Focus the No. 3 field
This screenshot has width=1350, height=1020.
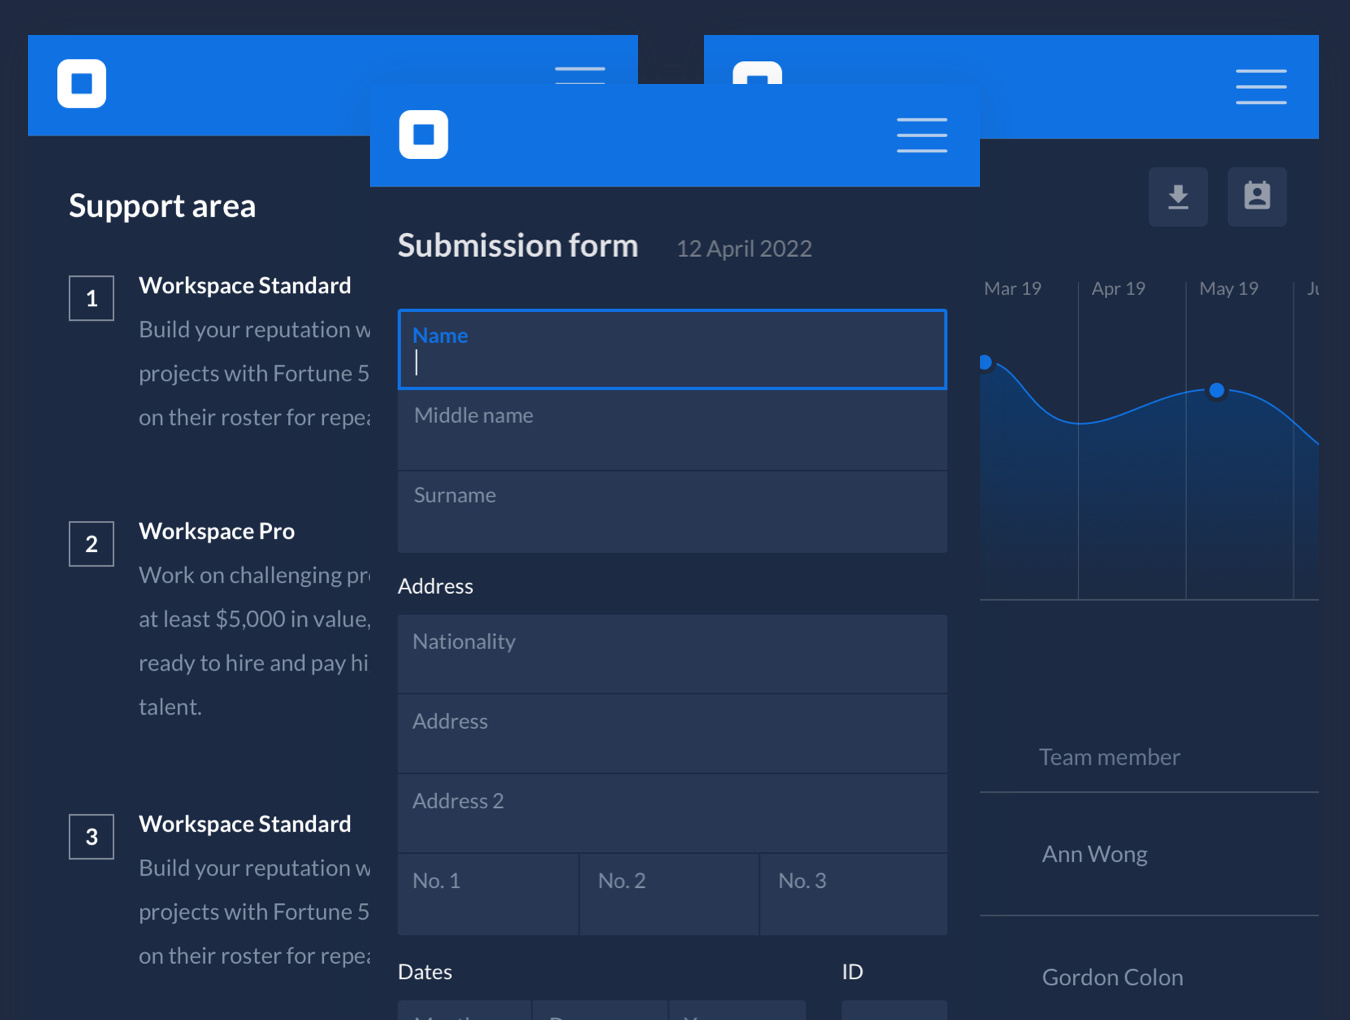point(853,894)
